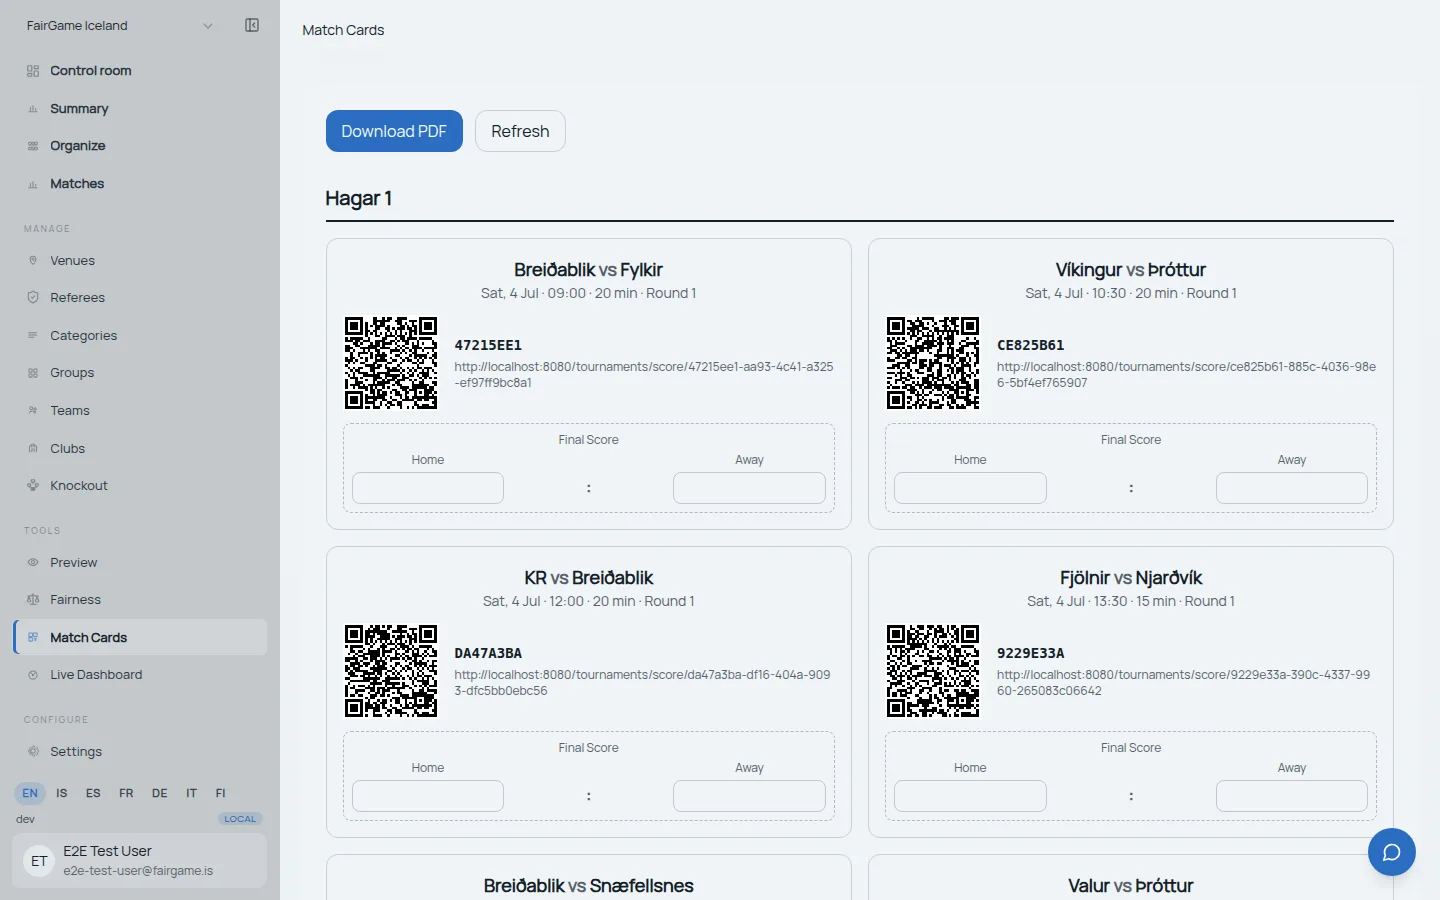Focus Away score box for Fjölnir vs Njarðvík
Screen dimensions: 1440x900
tap(1292, 796)
